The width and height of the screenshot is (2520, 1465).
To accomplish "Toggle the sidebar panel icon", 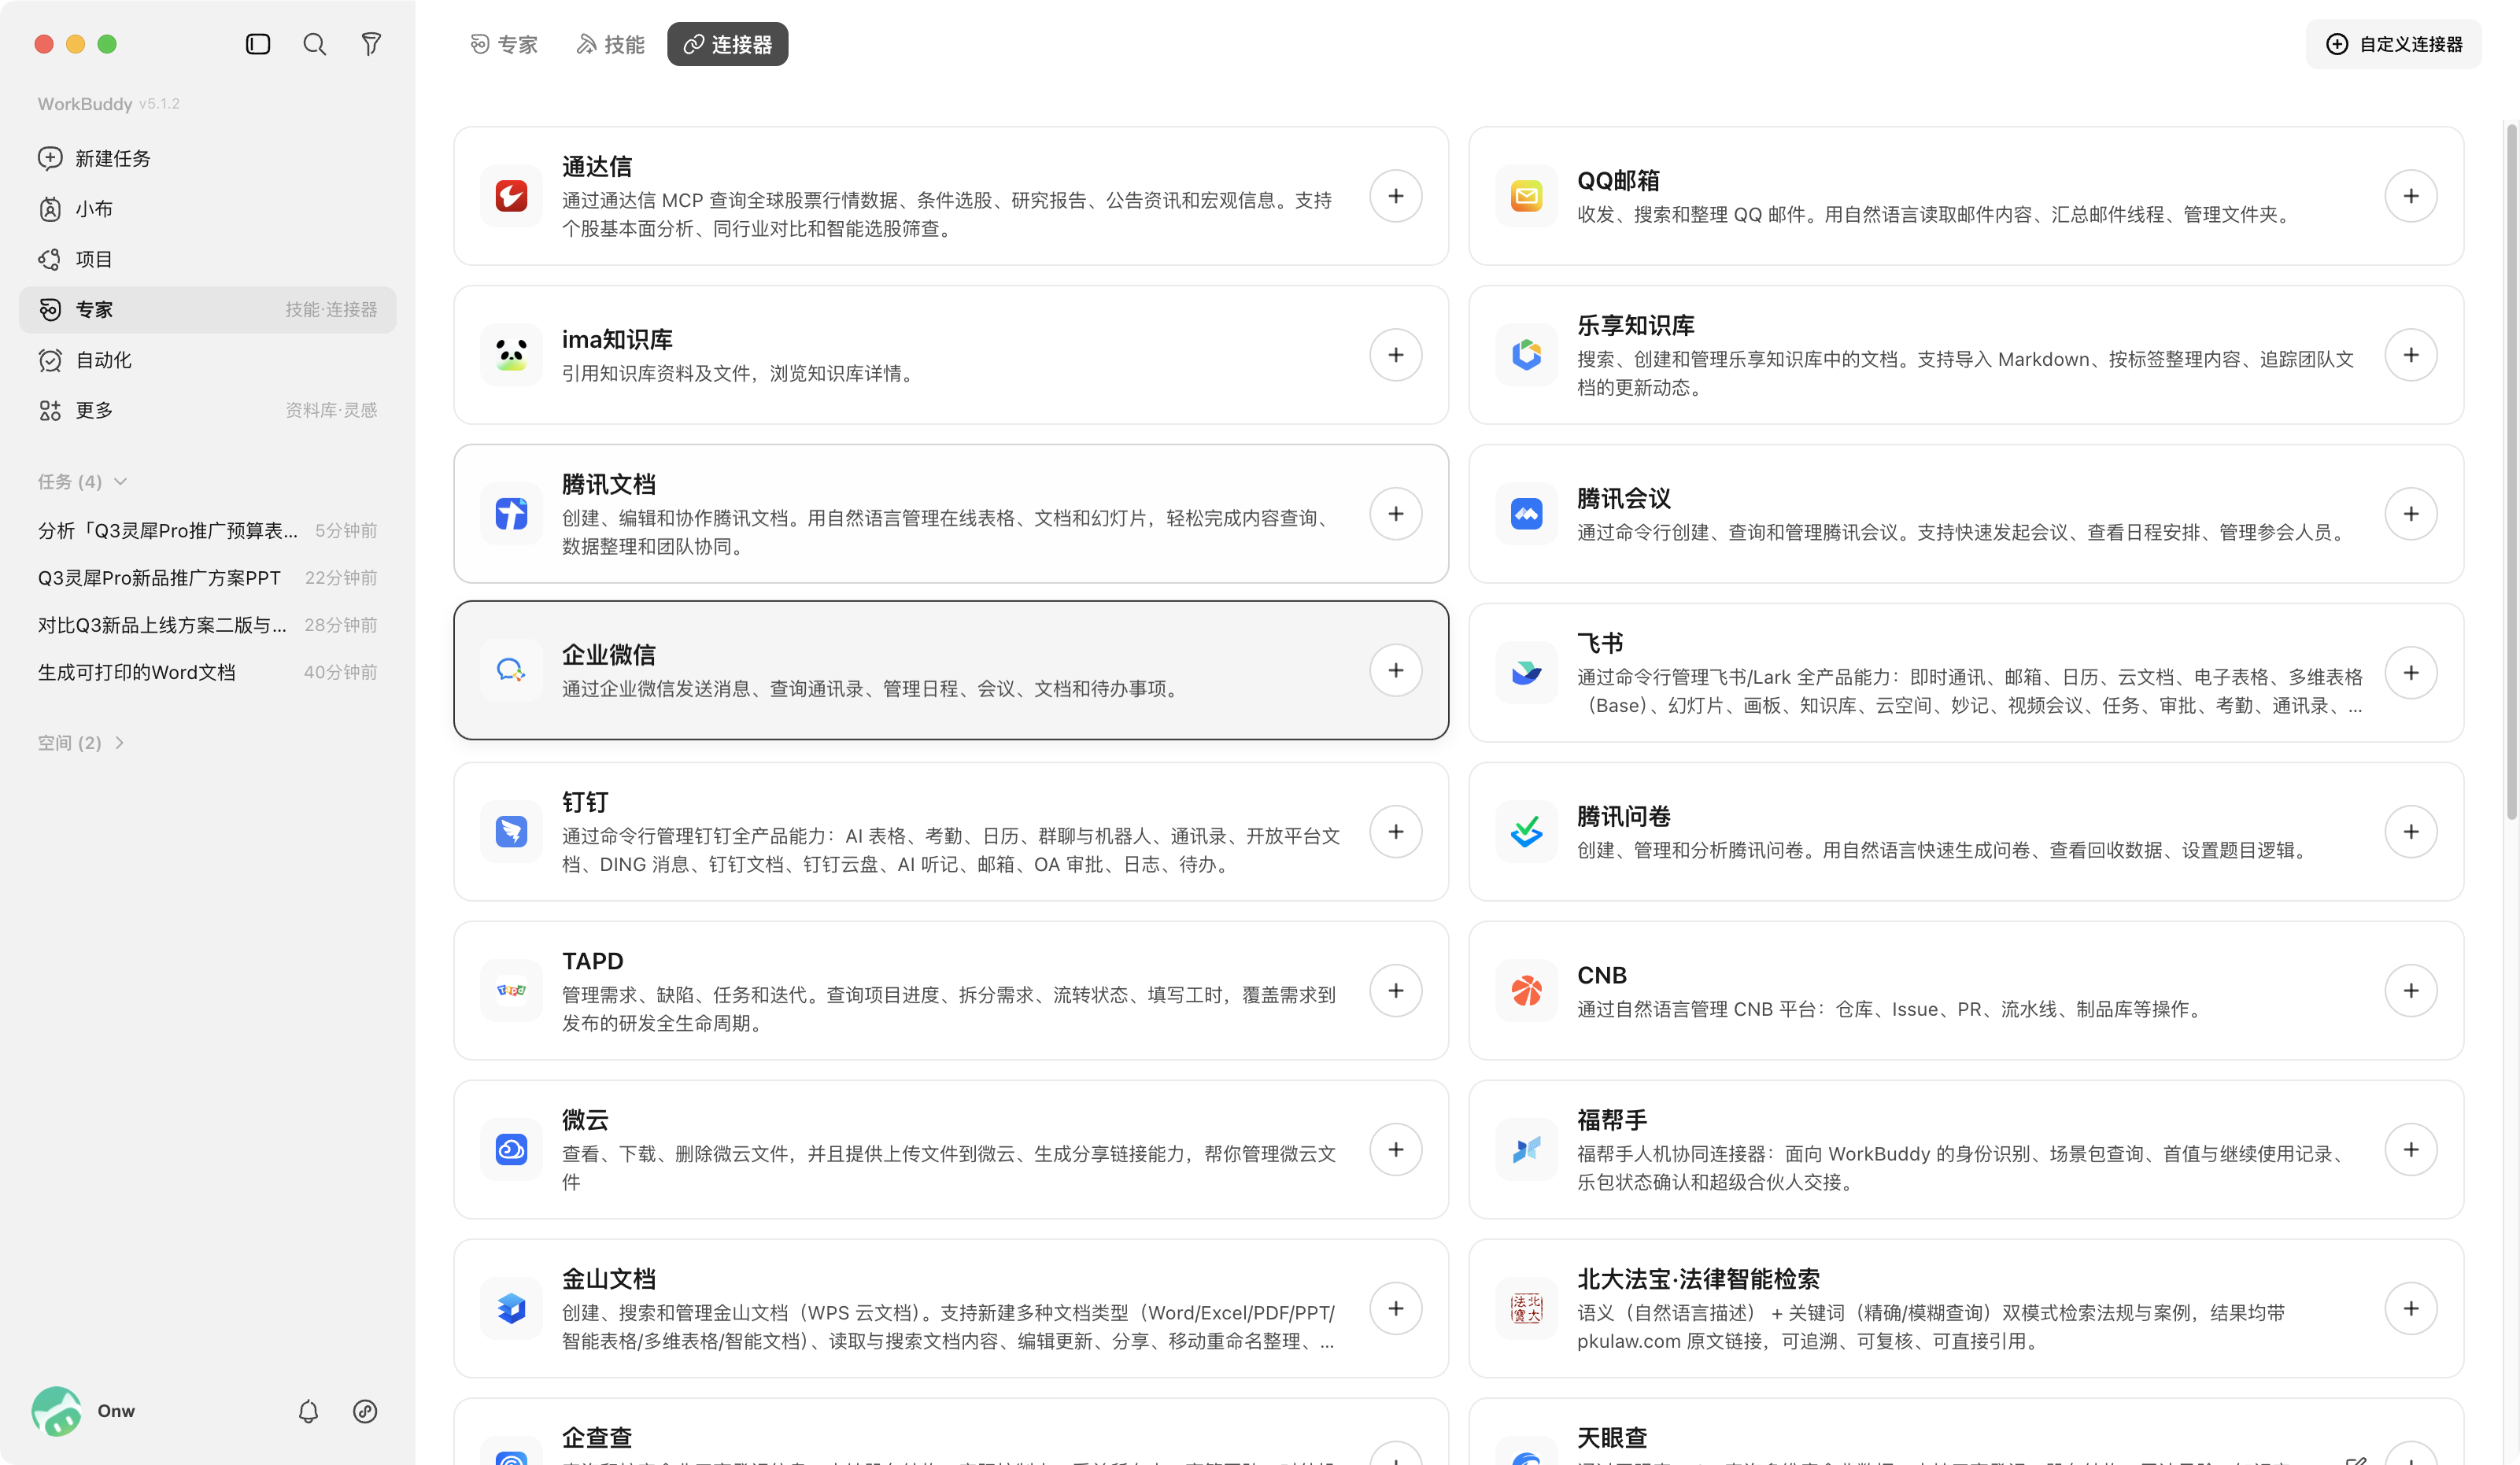I will pyautogui.click(x=258, y=44).
